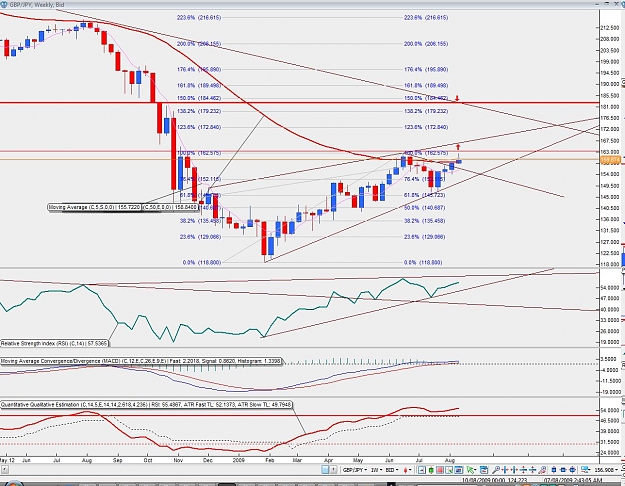Select the Relative Strength Index (RSI) label
Screen dimensions: 625x486
54,343
